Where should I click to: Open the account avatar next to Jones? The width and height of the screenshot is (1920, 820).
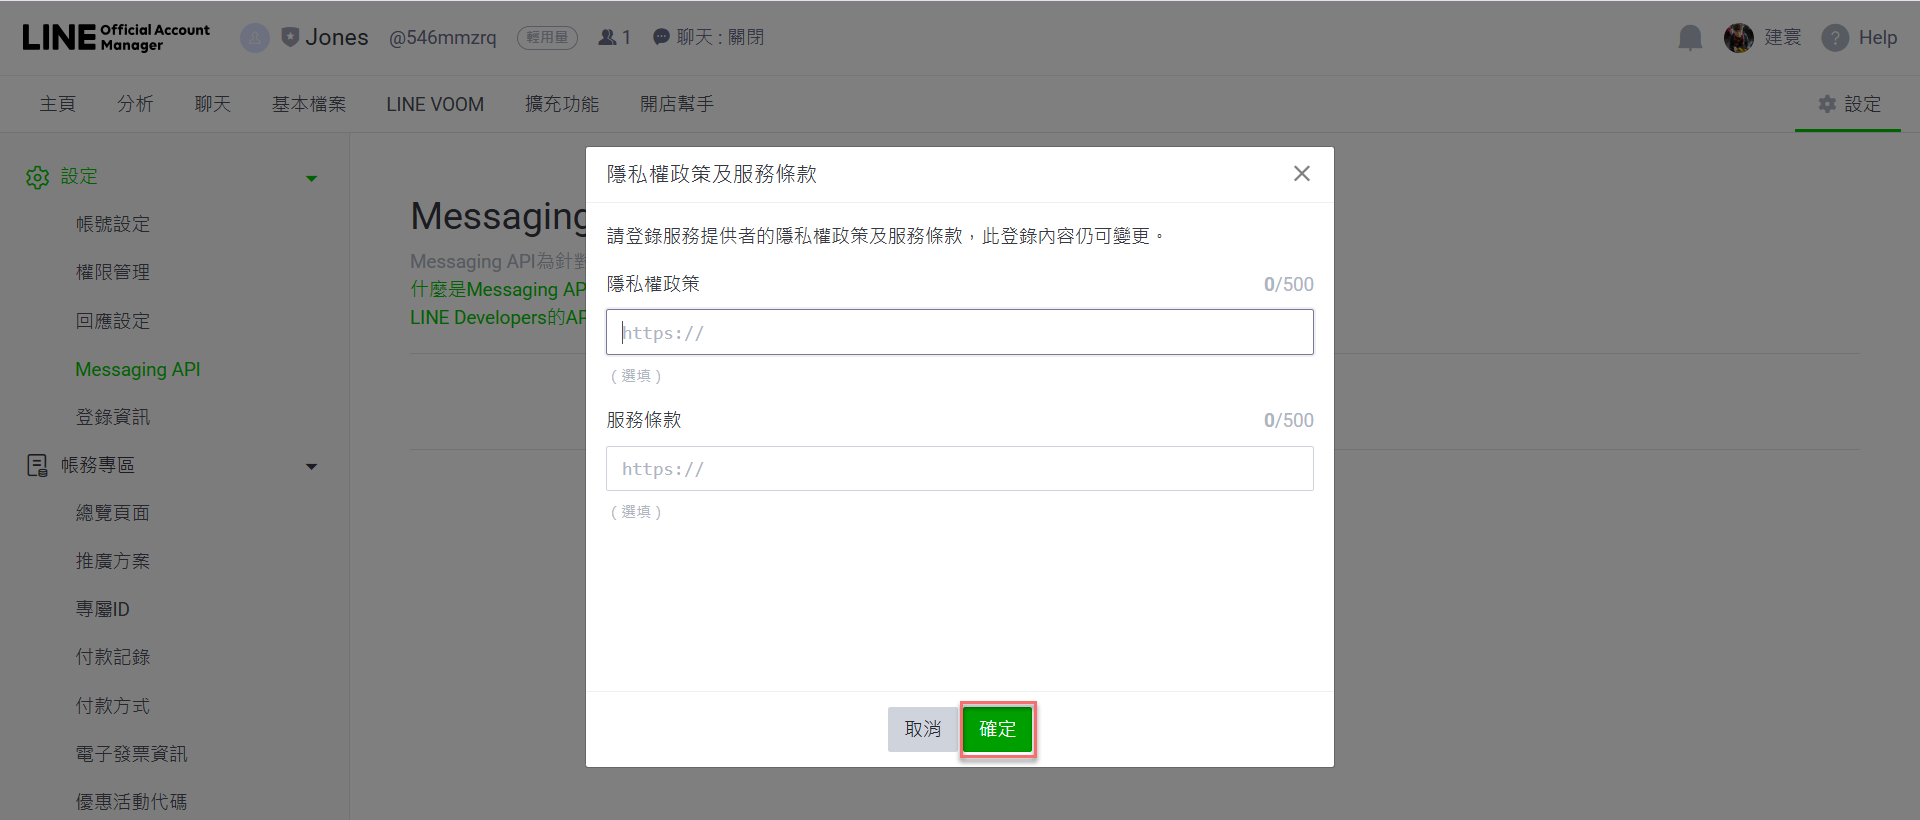[255, 38]
